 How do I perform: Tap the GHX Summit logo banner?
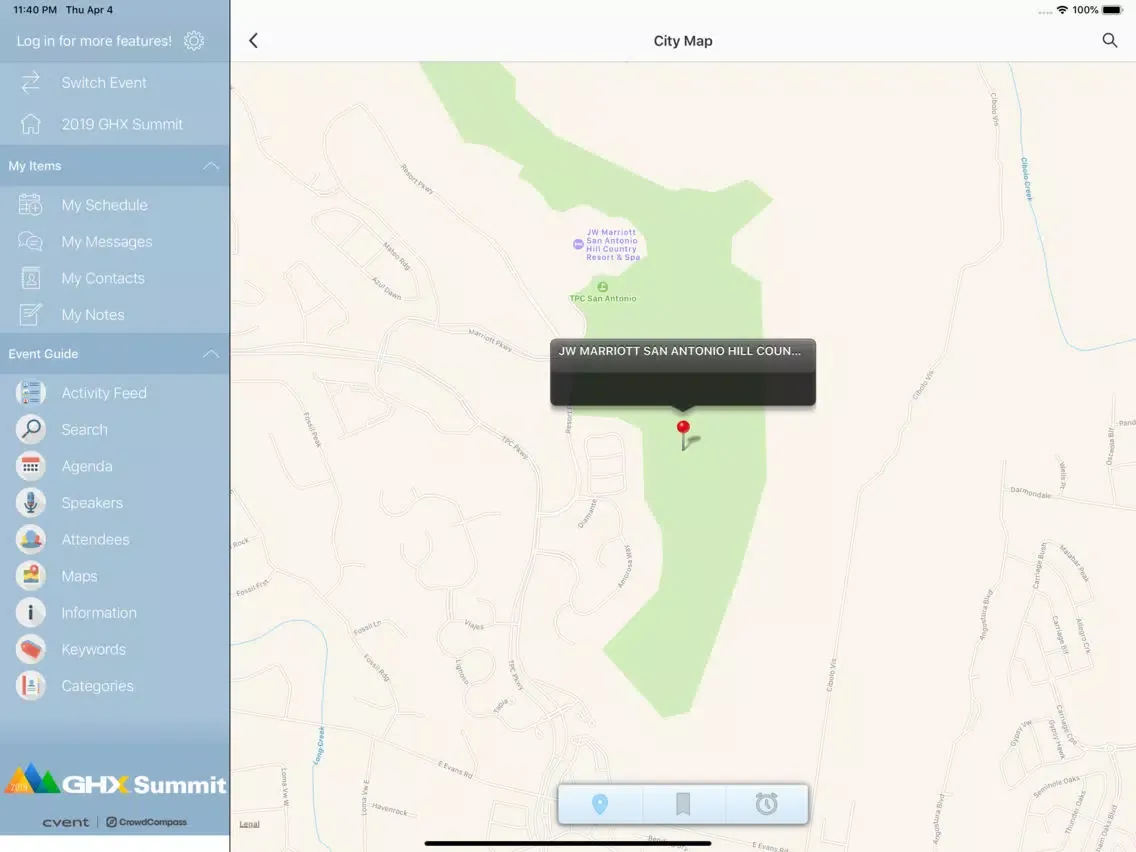click(115, 781)
